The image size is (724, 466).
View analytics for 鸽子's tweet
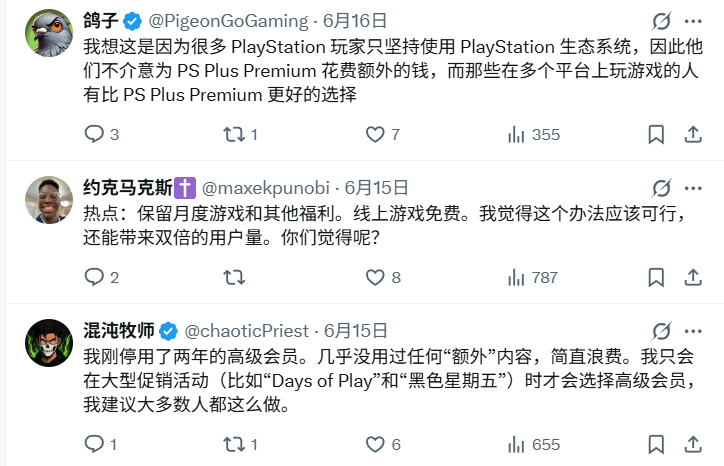click(518, 134)
